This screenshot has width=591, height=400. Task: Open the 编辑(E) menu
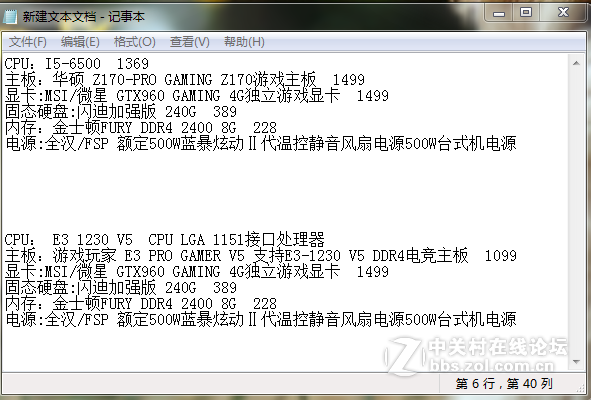80,41
